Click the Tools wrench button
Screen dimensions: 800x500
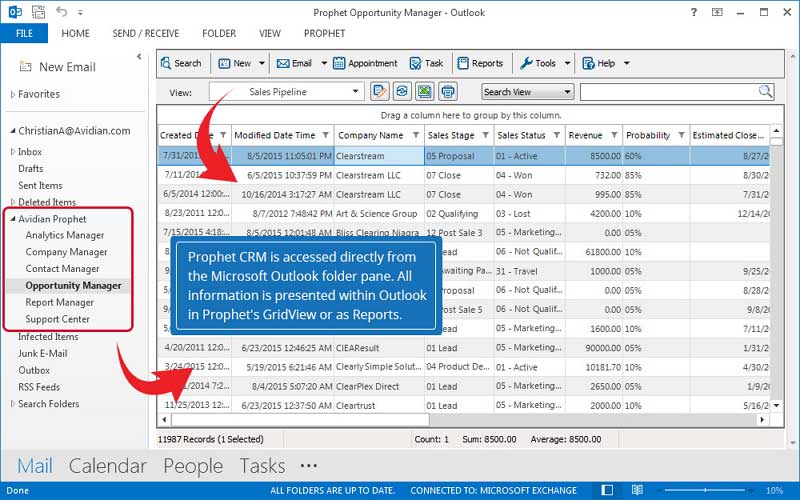538,63
